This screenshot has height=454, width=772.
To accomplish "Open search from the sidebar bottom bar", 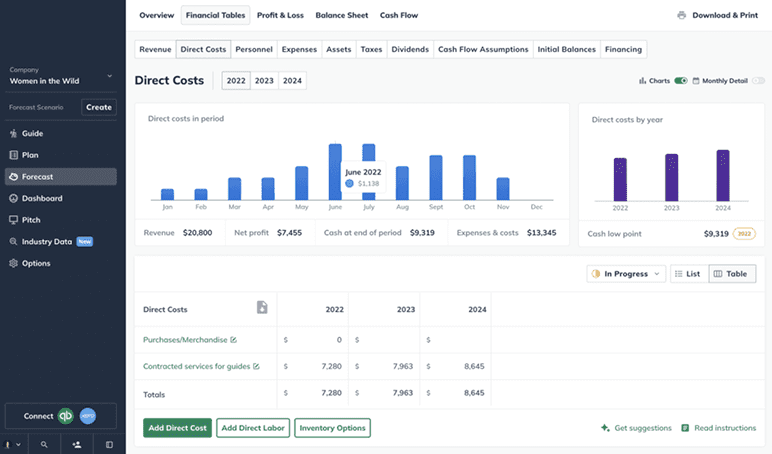I will [x=44, y=444].
